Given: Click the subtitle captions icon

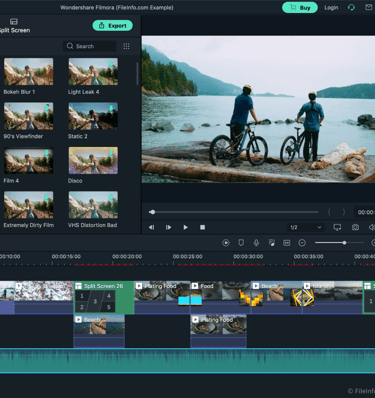Looking at the screenshot, I should [x=287, y=243].
